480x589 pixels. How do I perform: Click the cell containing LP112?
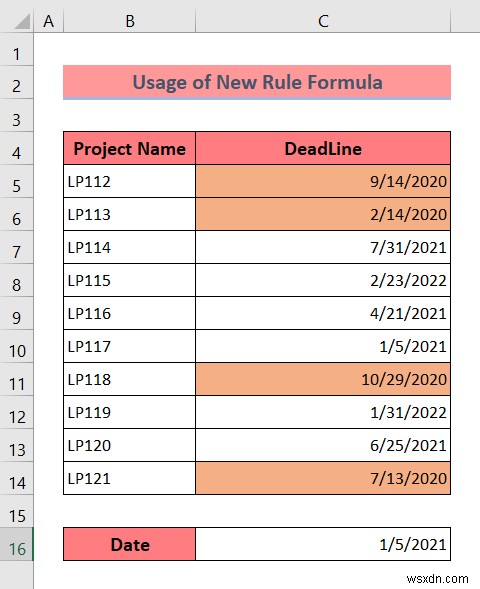point(130,181)
